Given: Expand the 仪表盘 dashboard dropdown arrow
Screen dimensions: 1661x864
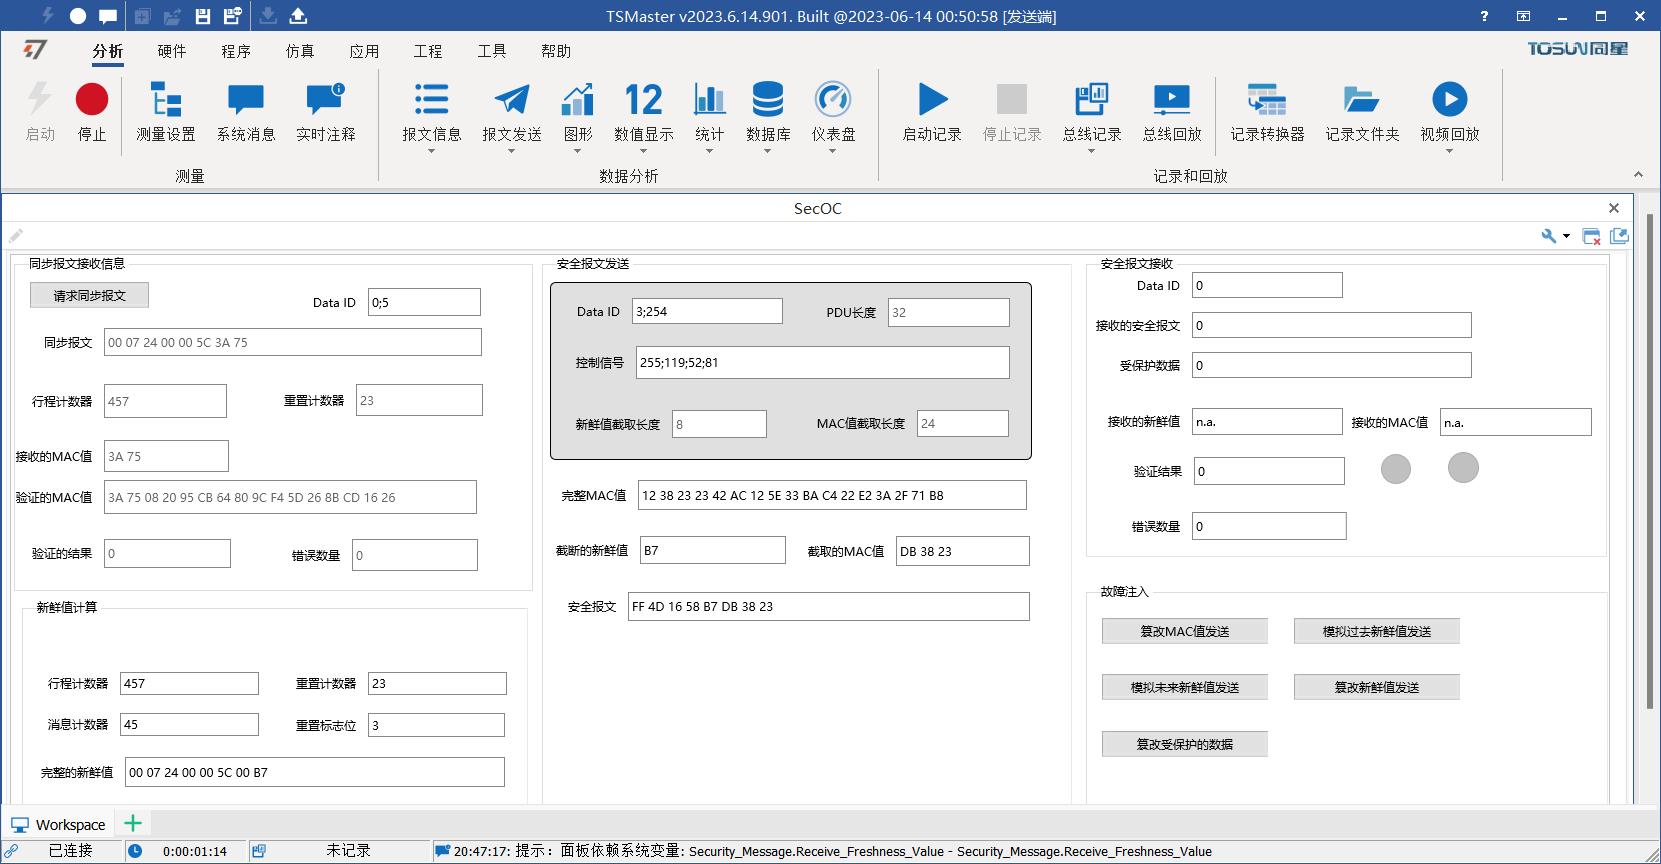Looking at the screenshot, I should [833, 151].
